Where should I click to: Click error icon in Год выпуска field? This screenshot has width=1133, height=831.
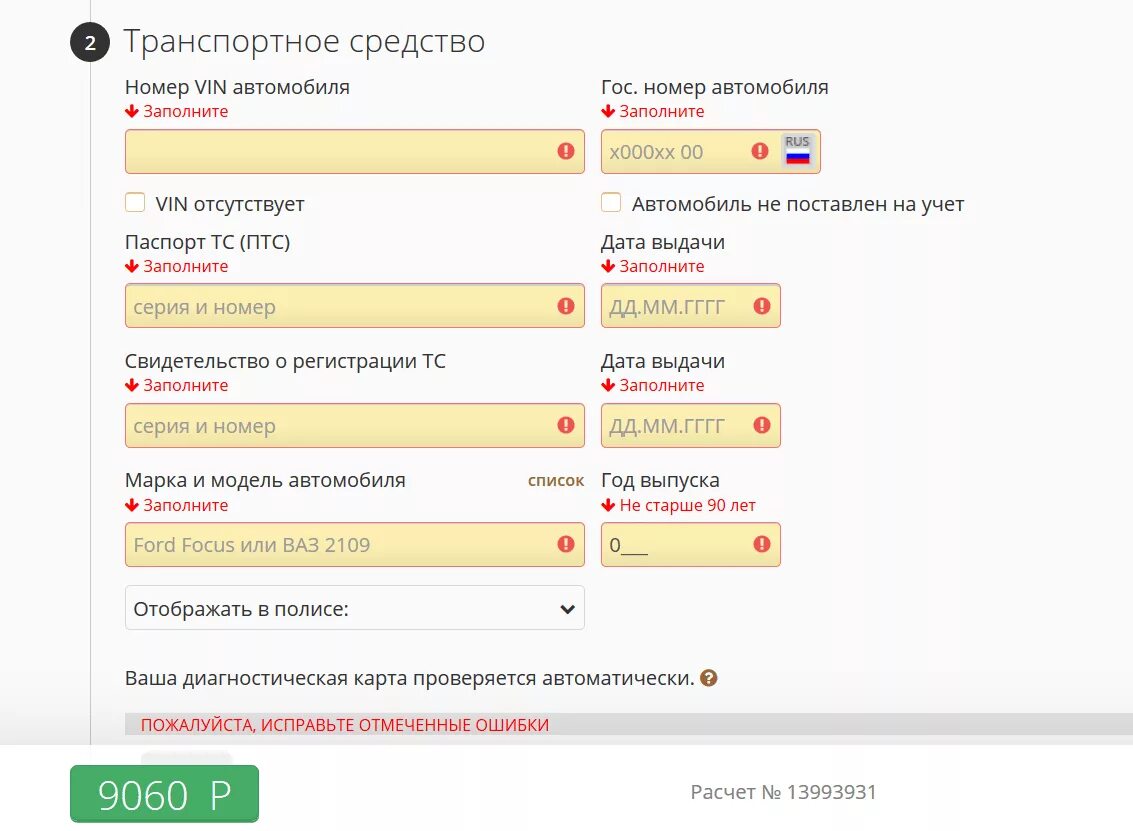tap(762, 544)
